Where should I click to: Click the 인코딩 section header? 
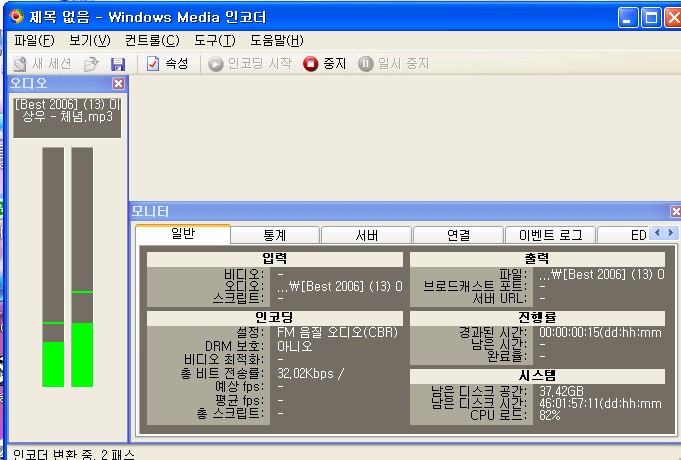pos(274,318)
